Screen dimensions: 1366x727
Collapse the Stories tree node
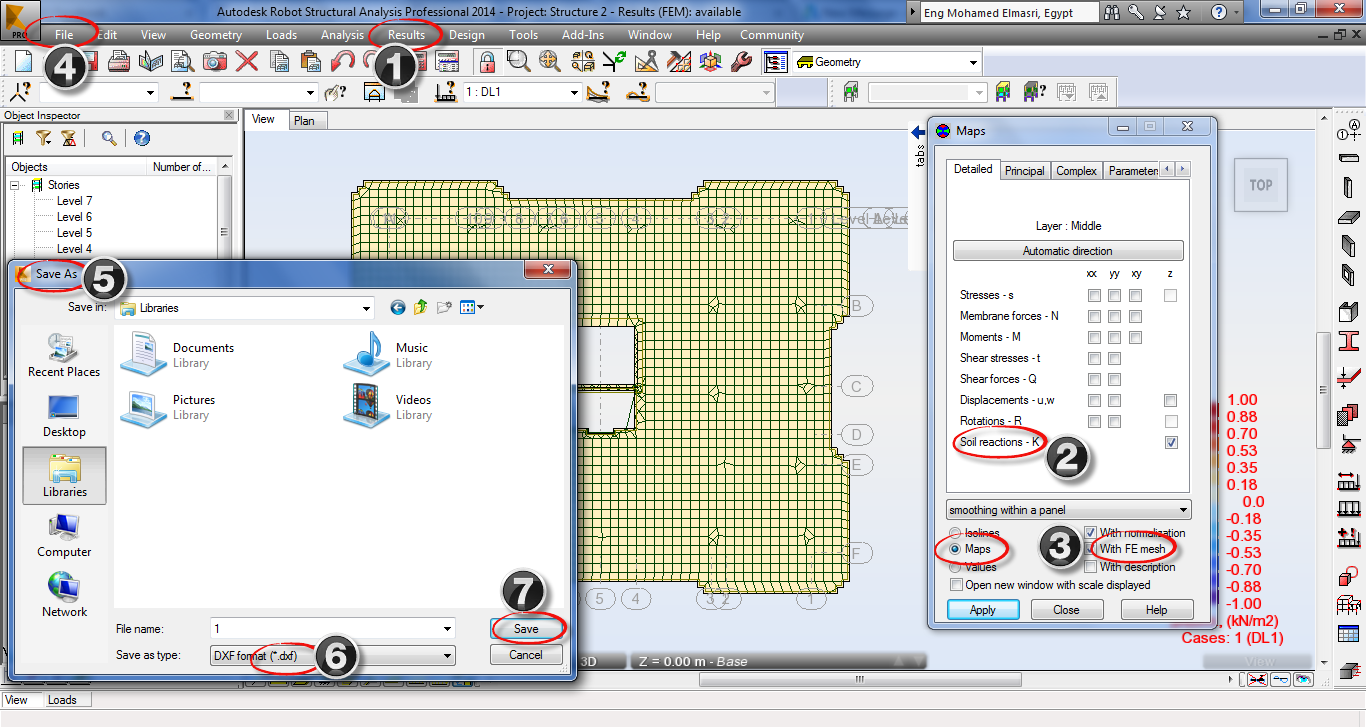pyautogui.click(x=16, y=185)
